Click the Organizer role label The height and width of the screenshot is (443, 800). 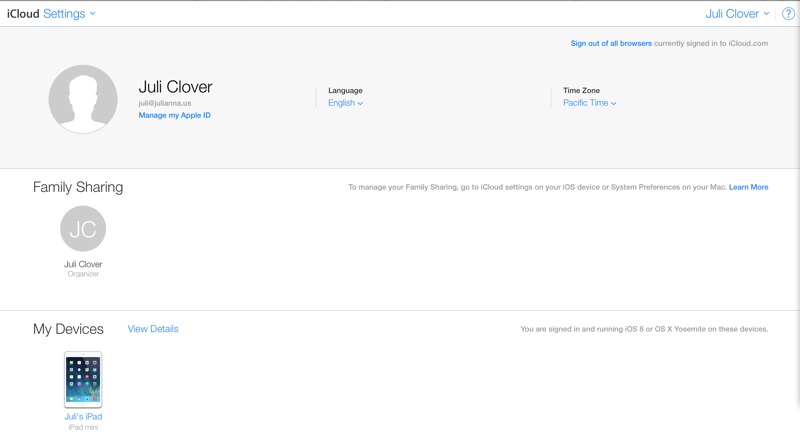[x=83, y=274]
